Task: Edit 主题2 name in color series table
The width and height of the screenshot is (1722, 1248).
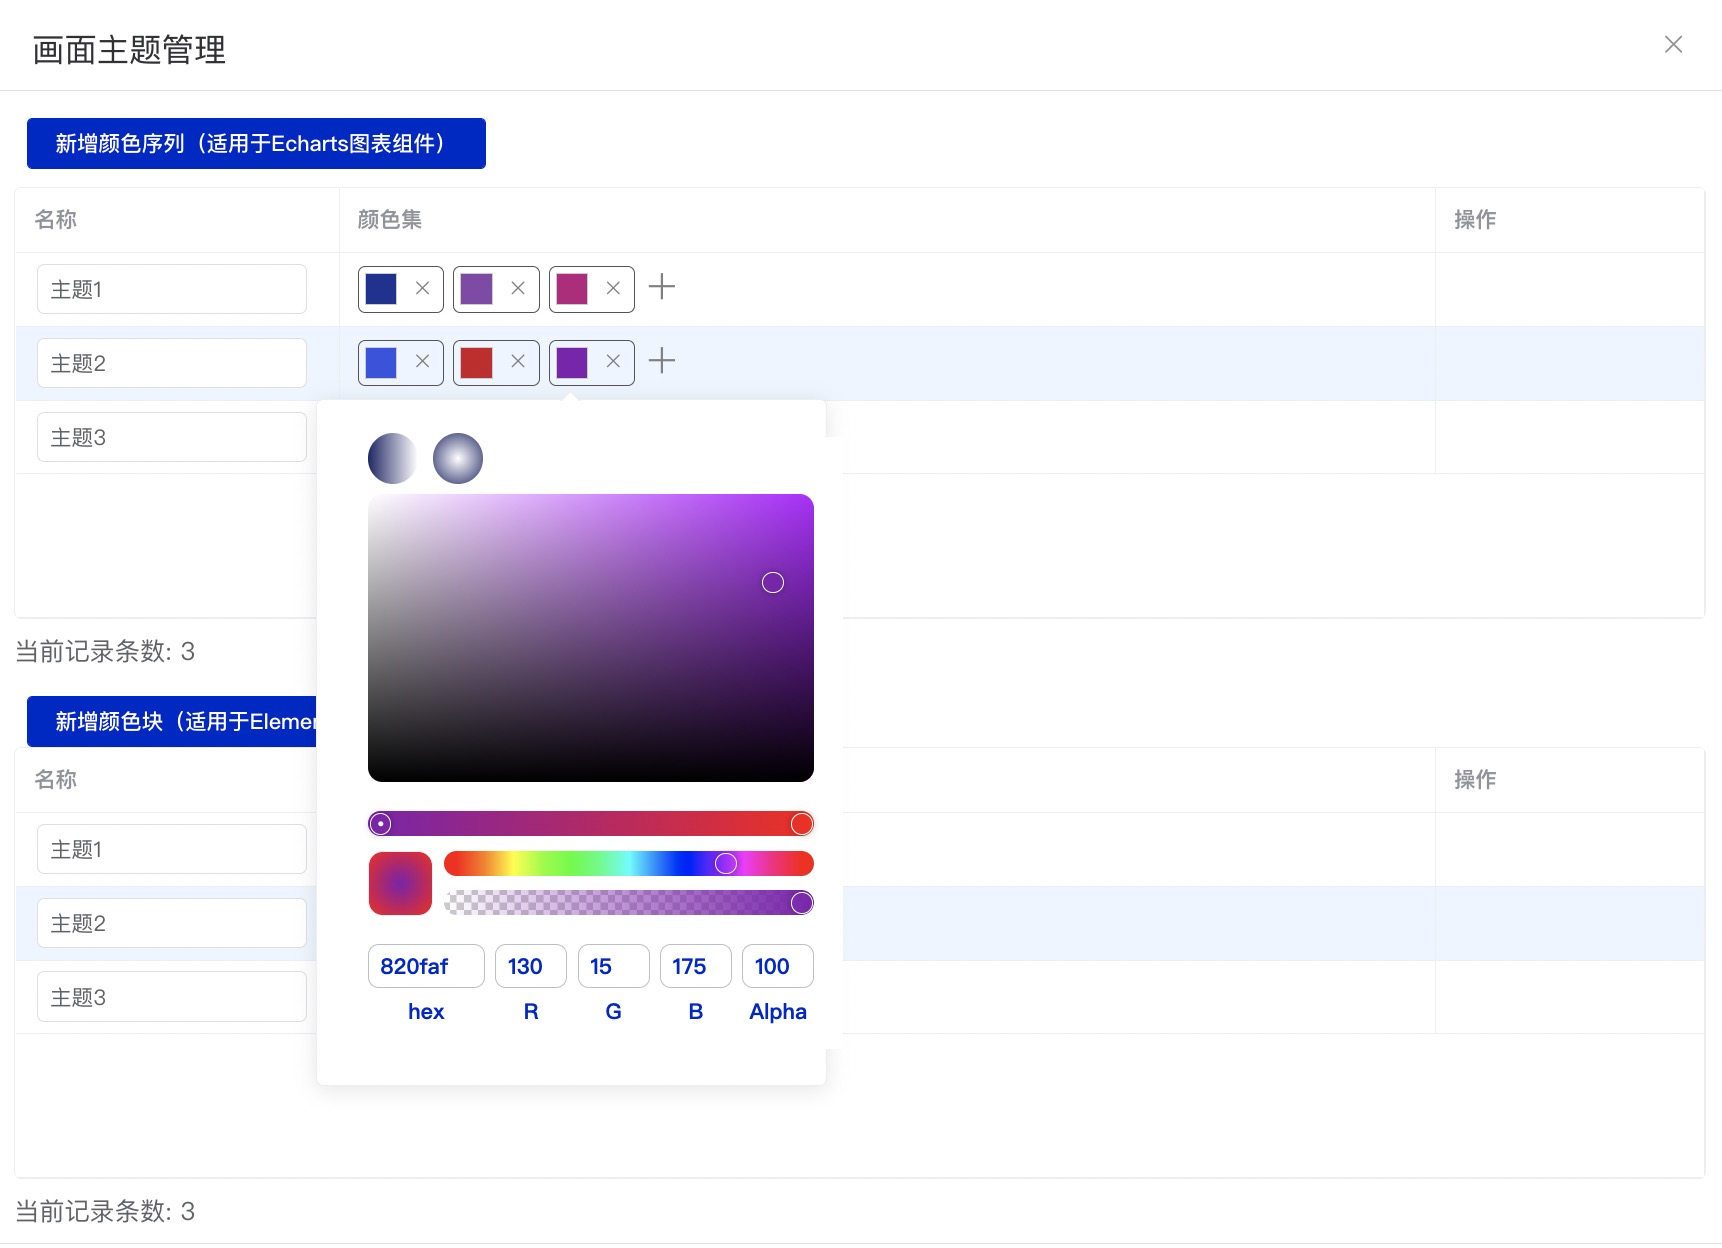Action: pyautogui.click(x=172, y=363)
